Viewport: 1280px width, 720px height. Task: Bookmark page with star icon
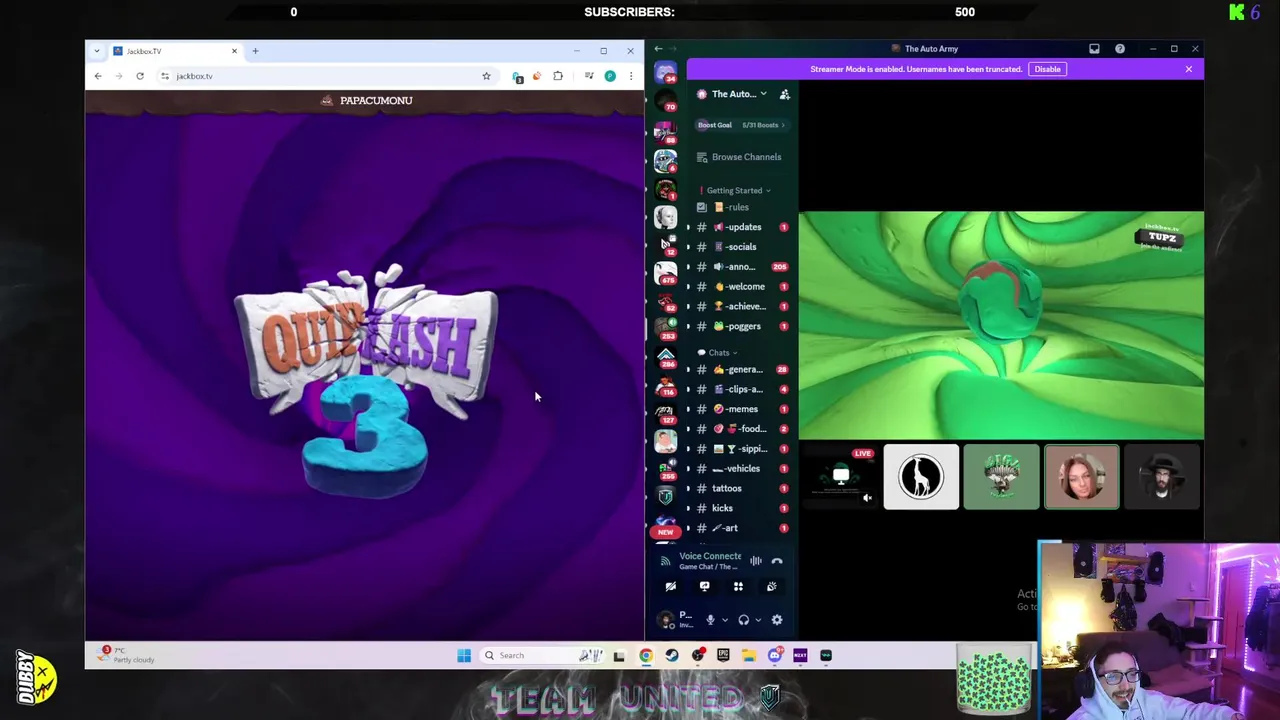[x=487, y=76]
